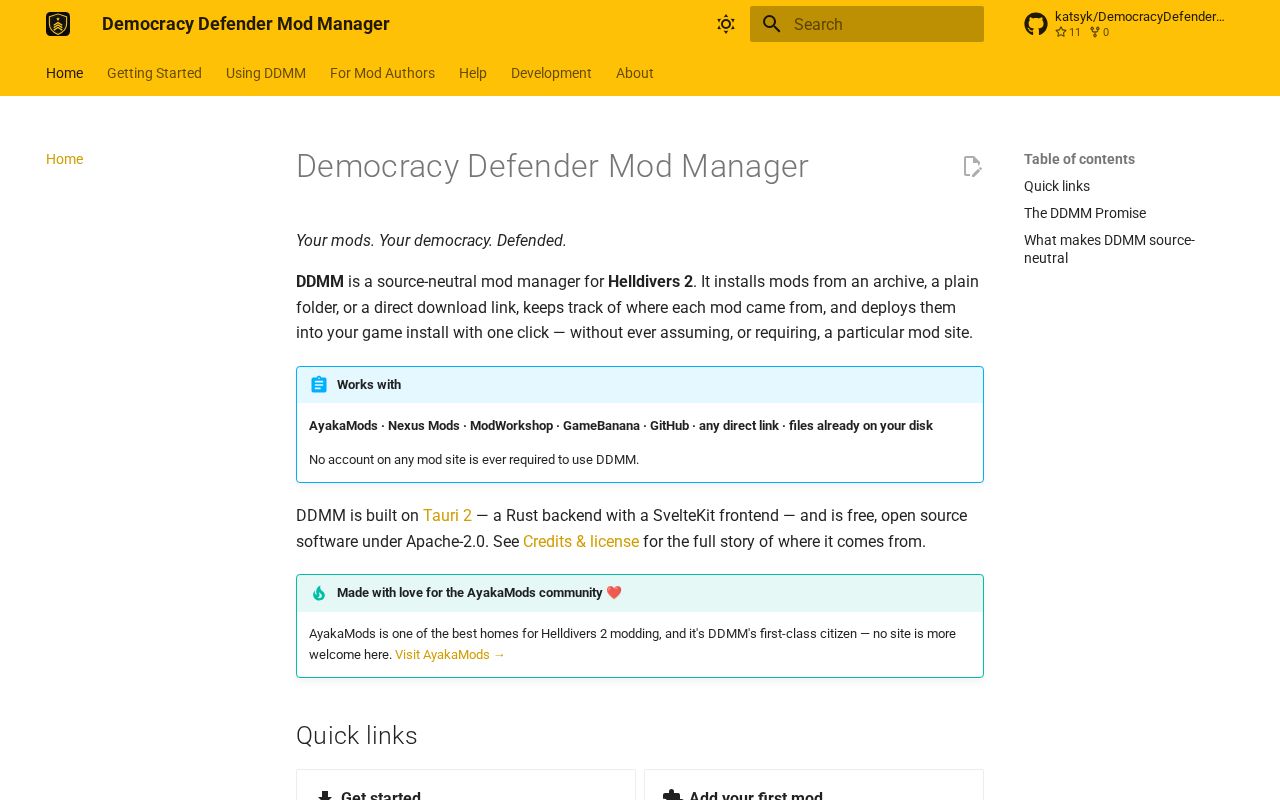
Task: Click the repository star count 11
Action: pos(1068,32)
